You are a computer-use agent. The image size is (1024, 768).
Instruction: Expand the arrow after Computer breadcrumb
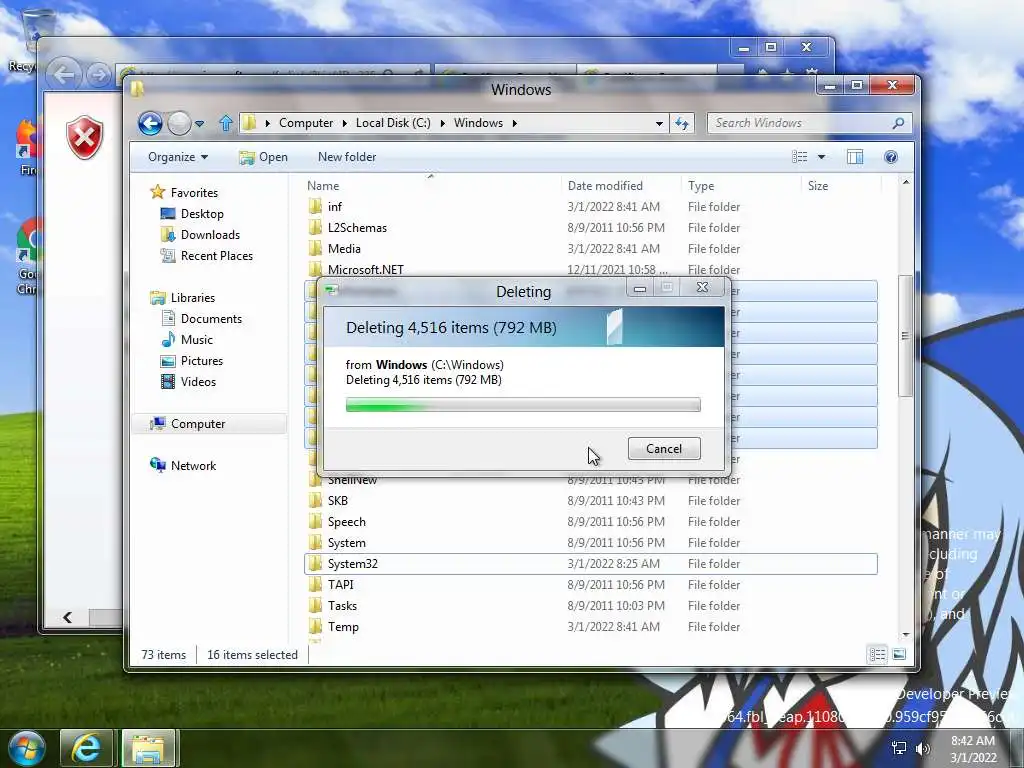[x=345, y=123]
